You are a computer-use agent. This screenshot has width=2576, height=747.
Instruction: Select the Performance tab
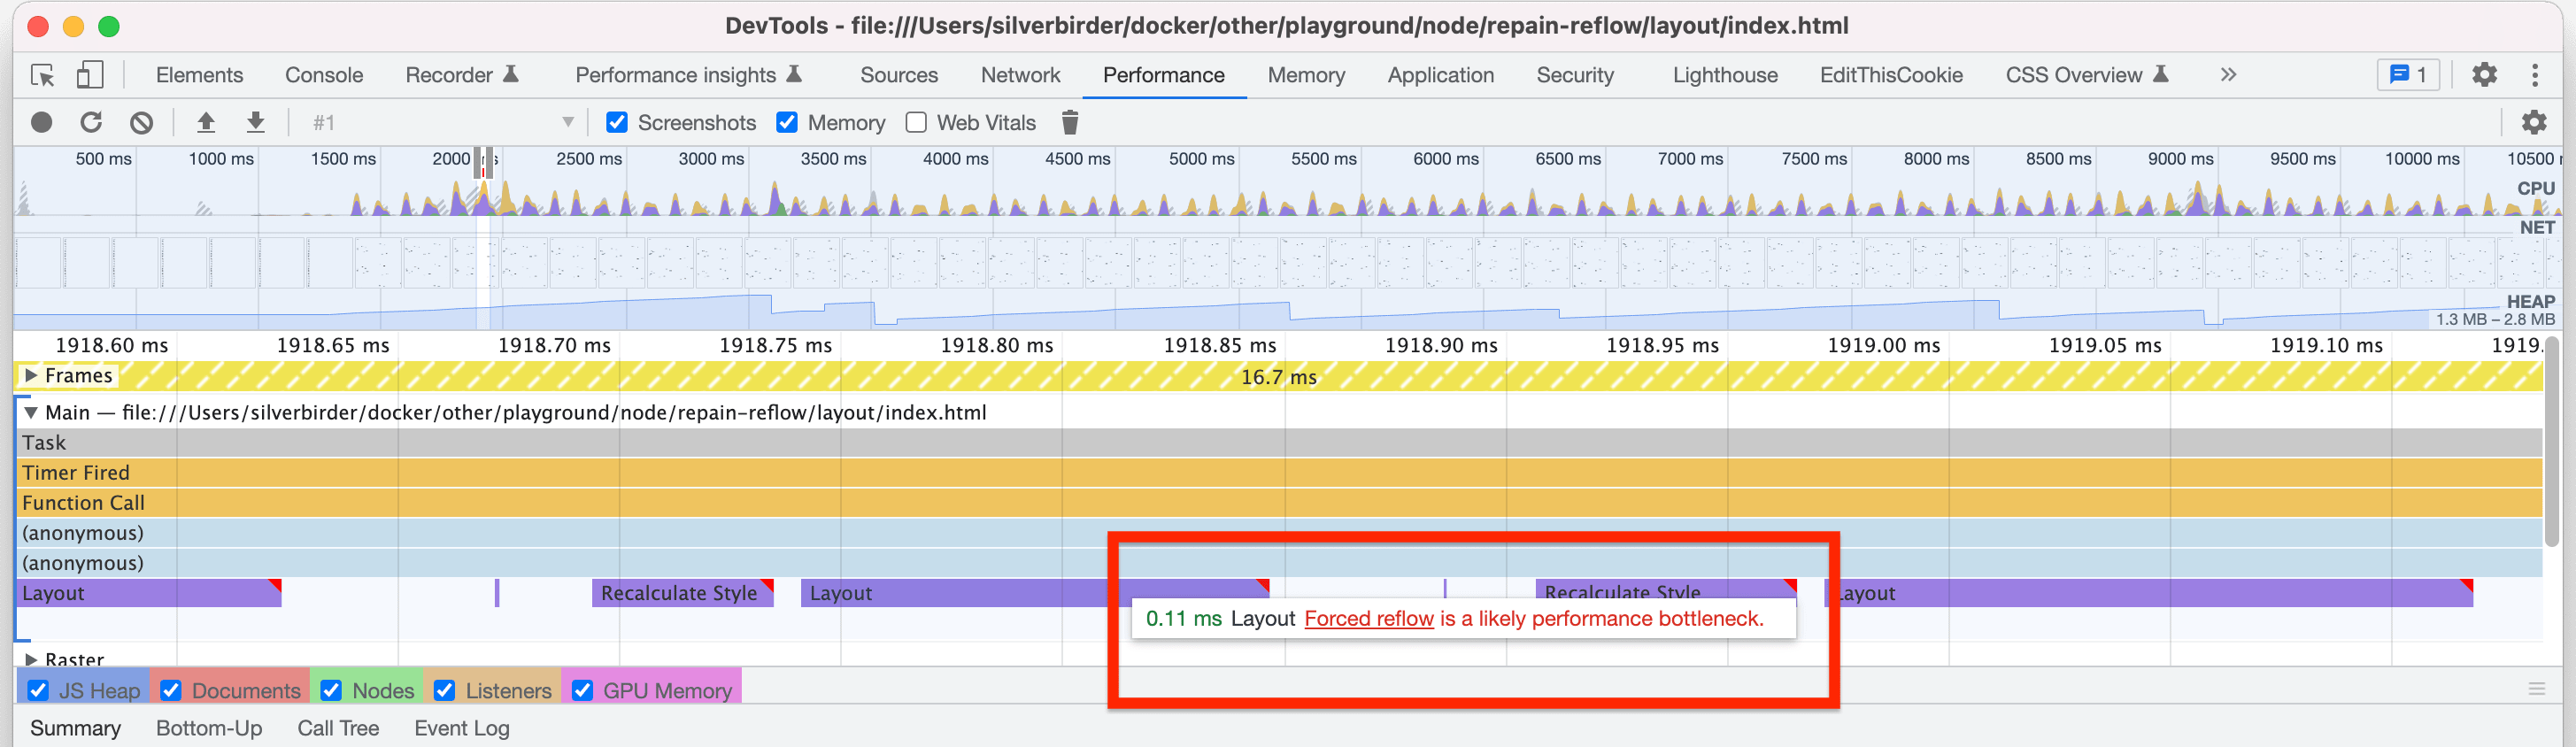point(1164,75)
